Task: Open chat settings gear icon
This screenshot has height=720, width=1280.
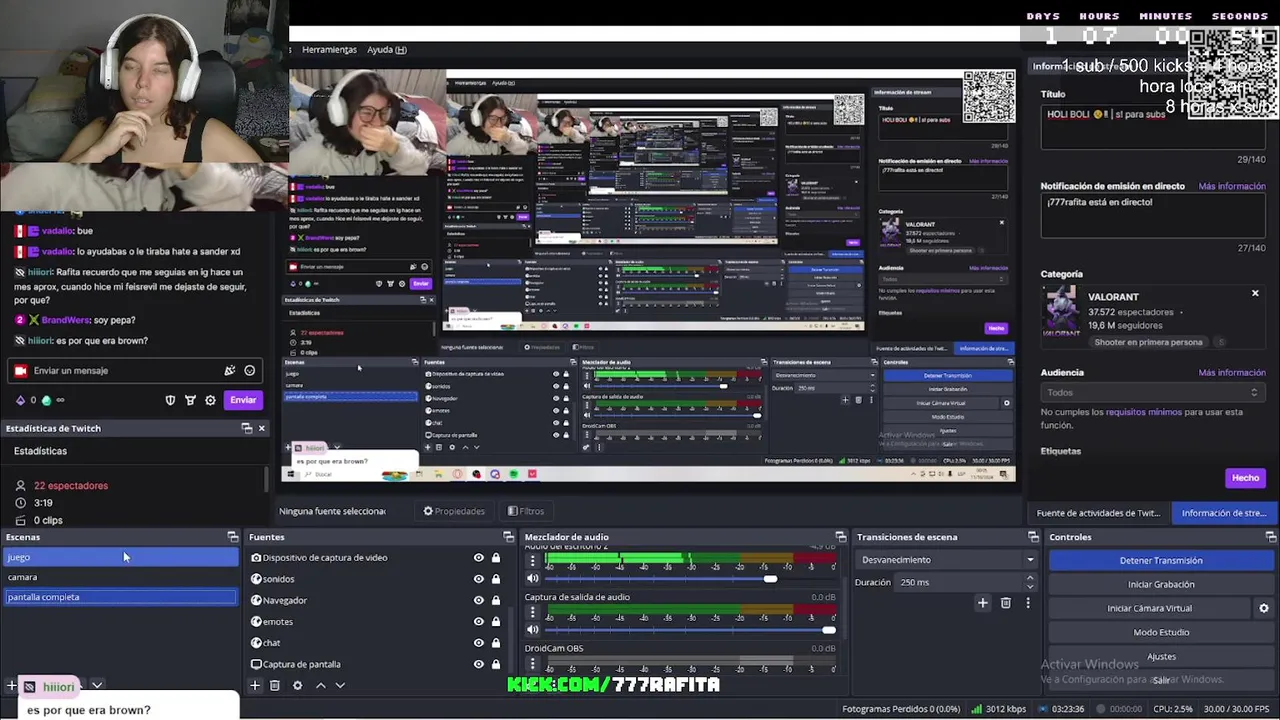Action: tap(210, 400)
